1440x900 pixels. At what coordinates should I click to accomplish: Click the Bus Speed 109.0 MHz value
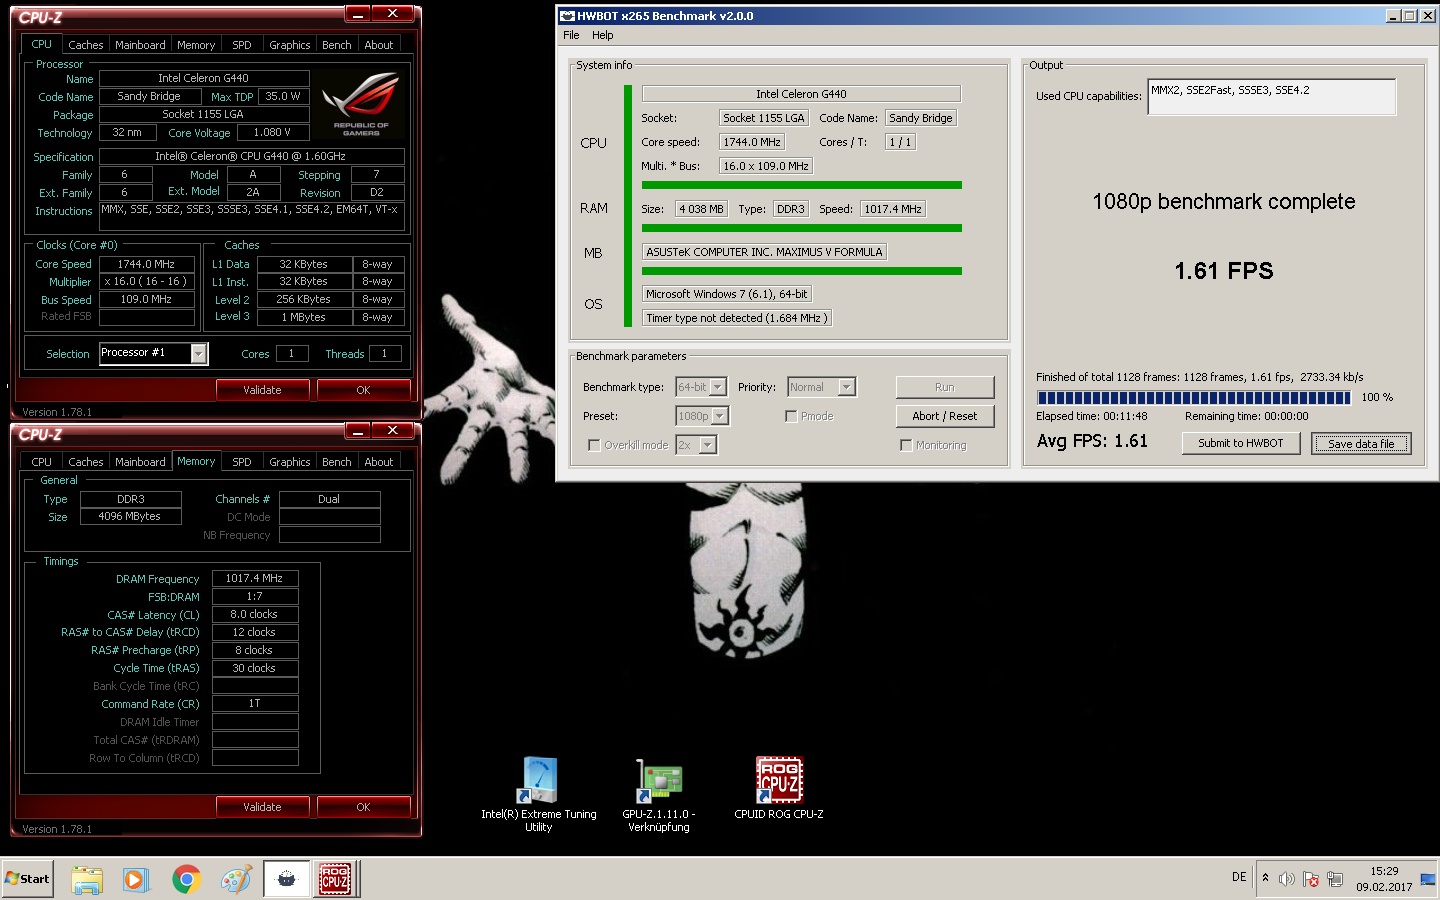(147, 299)
